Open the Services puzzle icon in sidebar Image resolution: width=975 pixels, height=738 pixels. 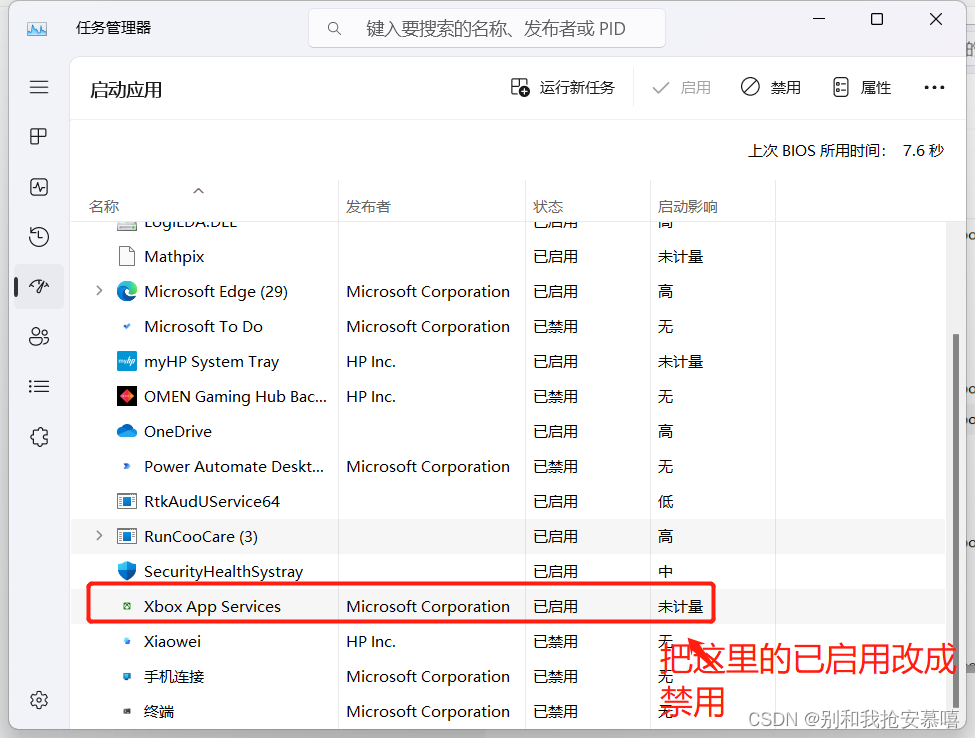pyautogui.click(x=39, y=437)
